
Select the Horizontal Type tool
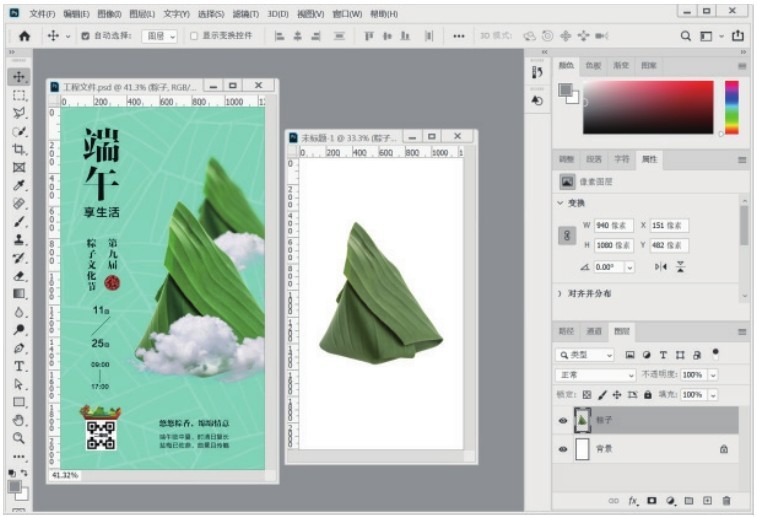click(x=19, y=366)
